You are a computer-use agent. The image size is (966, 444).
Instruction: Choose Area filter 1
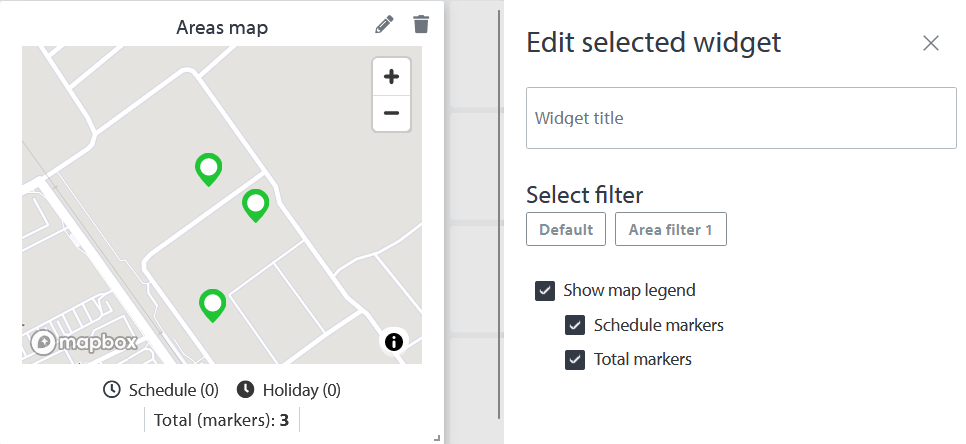click(670, 229)
